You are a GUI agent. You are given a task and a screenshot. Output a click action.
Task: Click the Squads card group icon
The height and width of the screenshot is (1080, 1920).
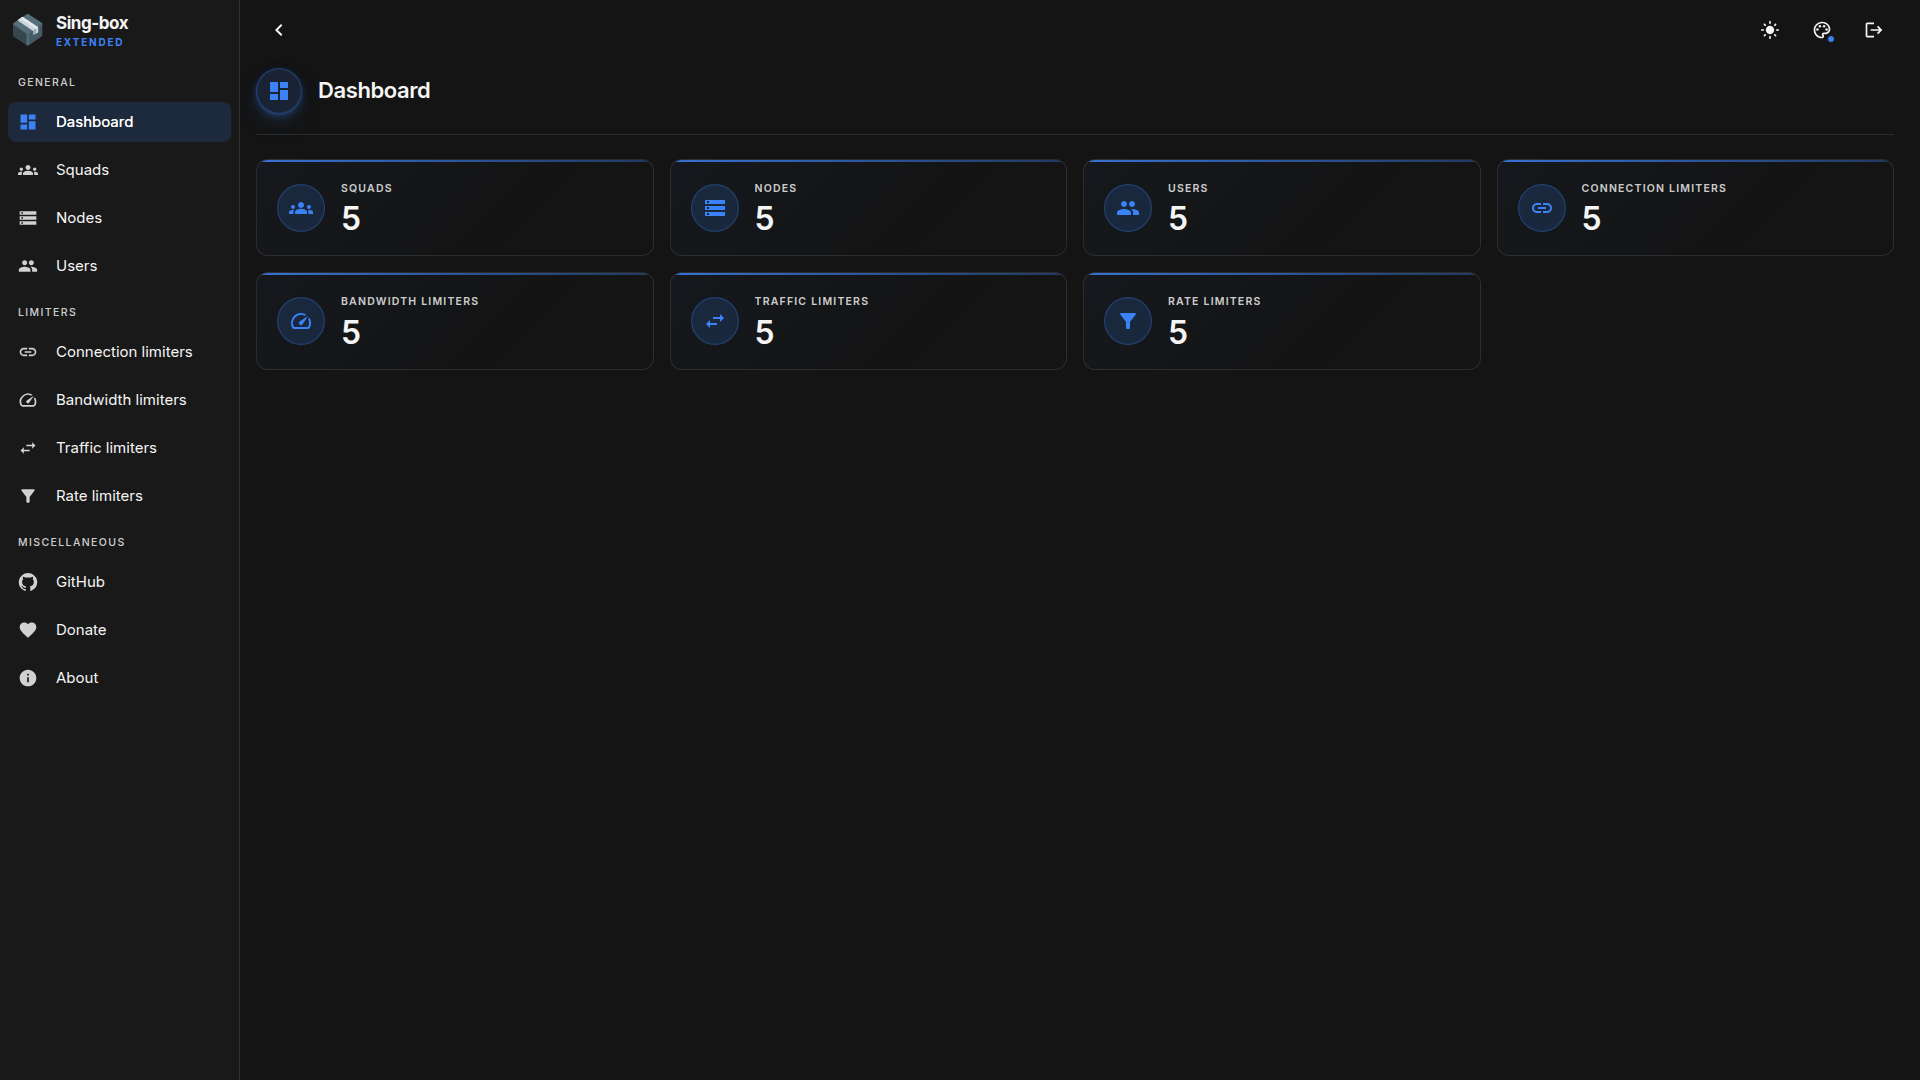tap(301, 208)
